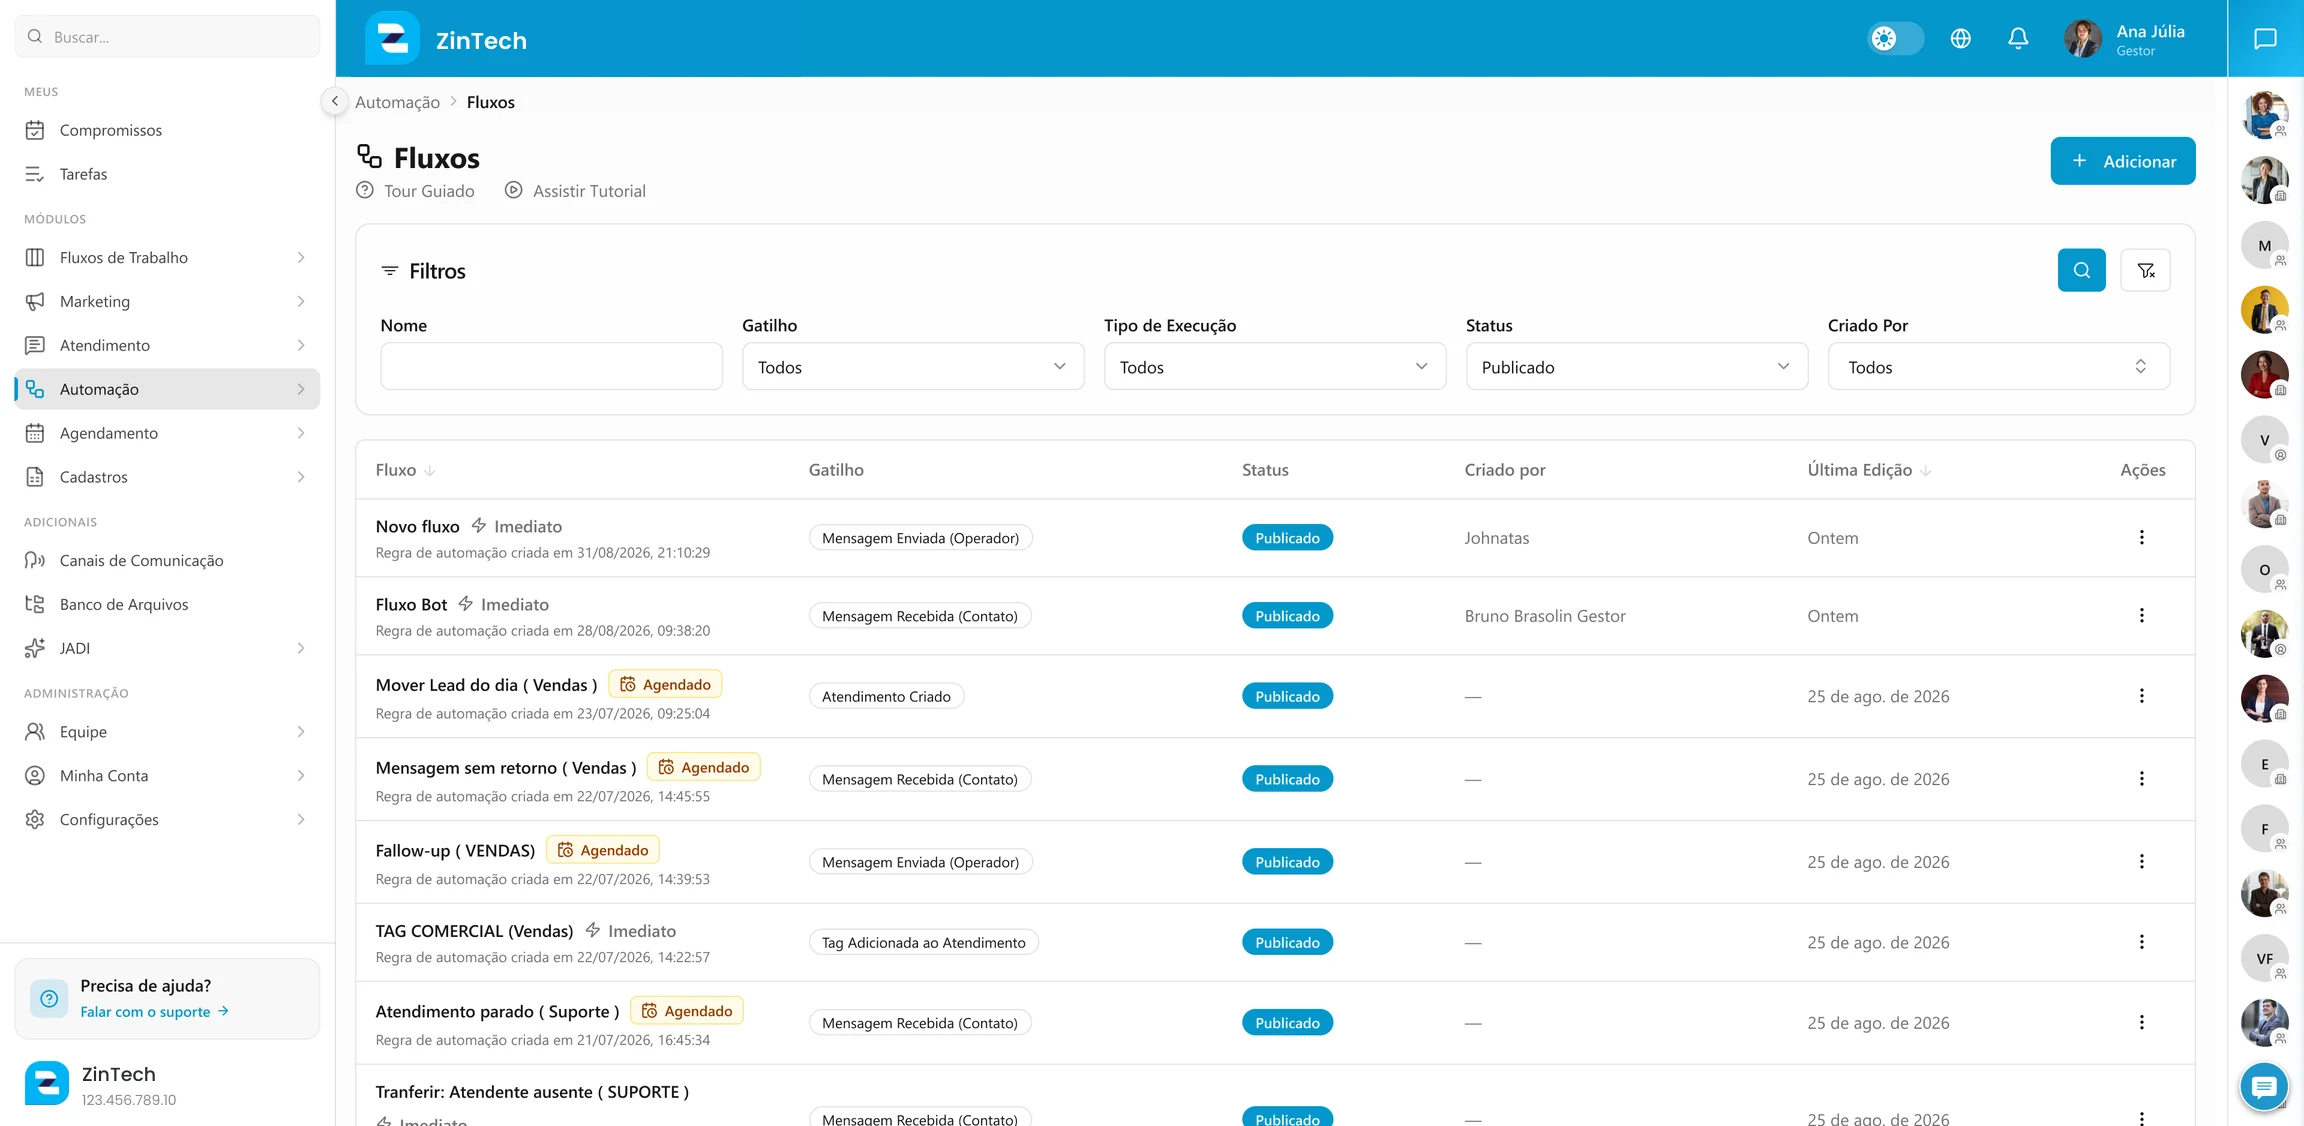Open the Gatilho filter dropdown
The height and width of the screenshot is (1126, 2304).
912,367
